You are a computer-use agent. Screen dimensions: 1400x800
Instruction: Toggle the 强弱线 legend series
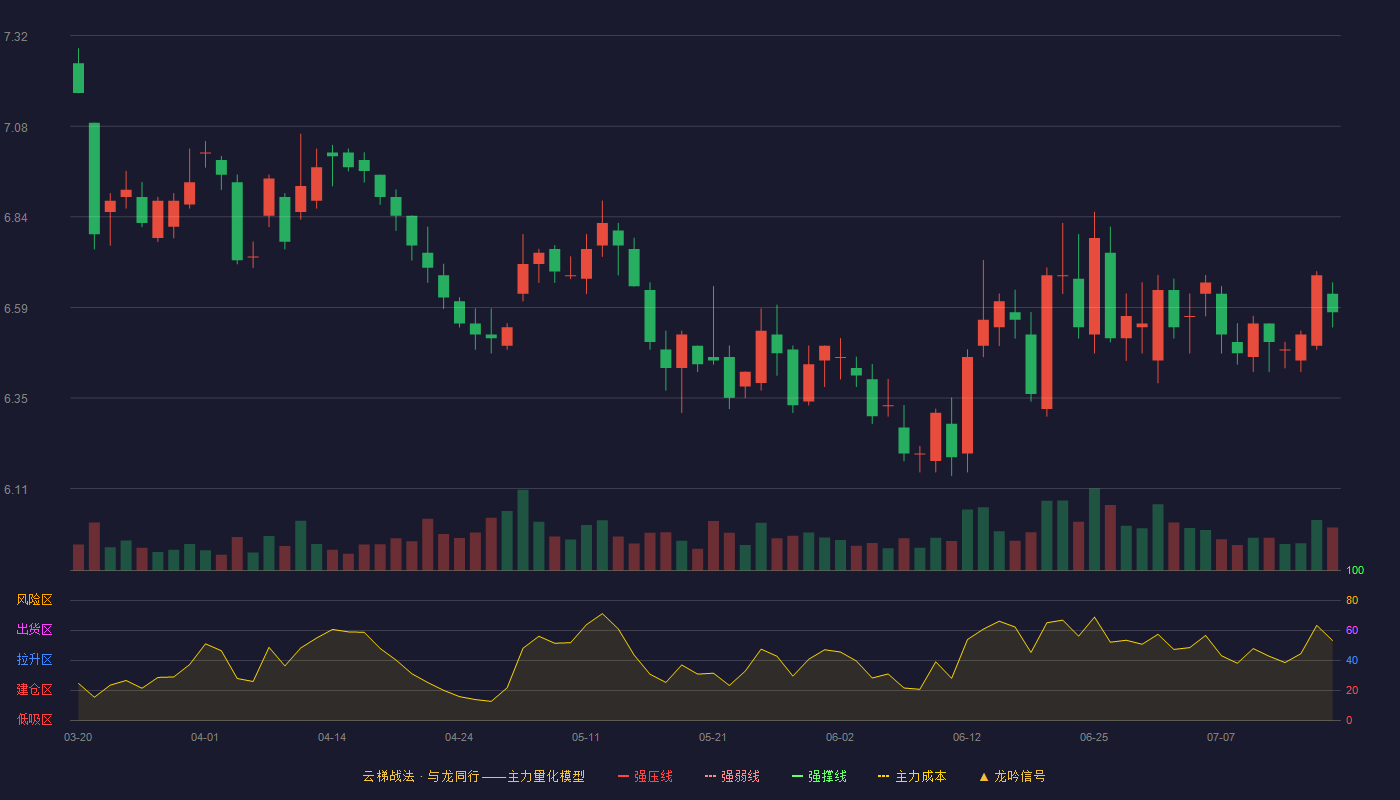(732, 776)
